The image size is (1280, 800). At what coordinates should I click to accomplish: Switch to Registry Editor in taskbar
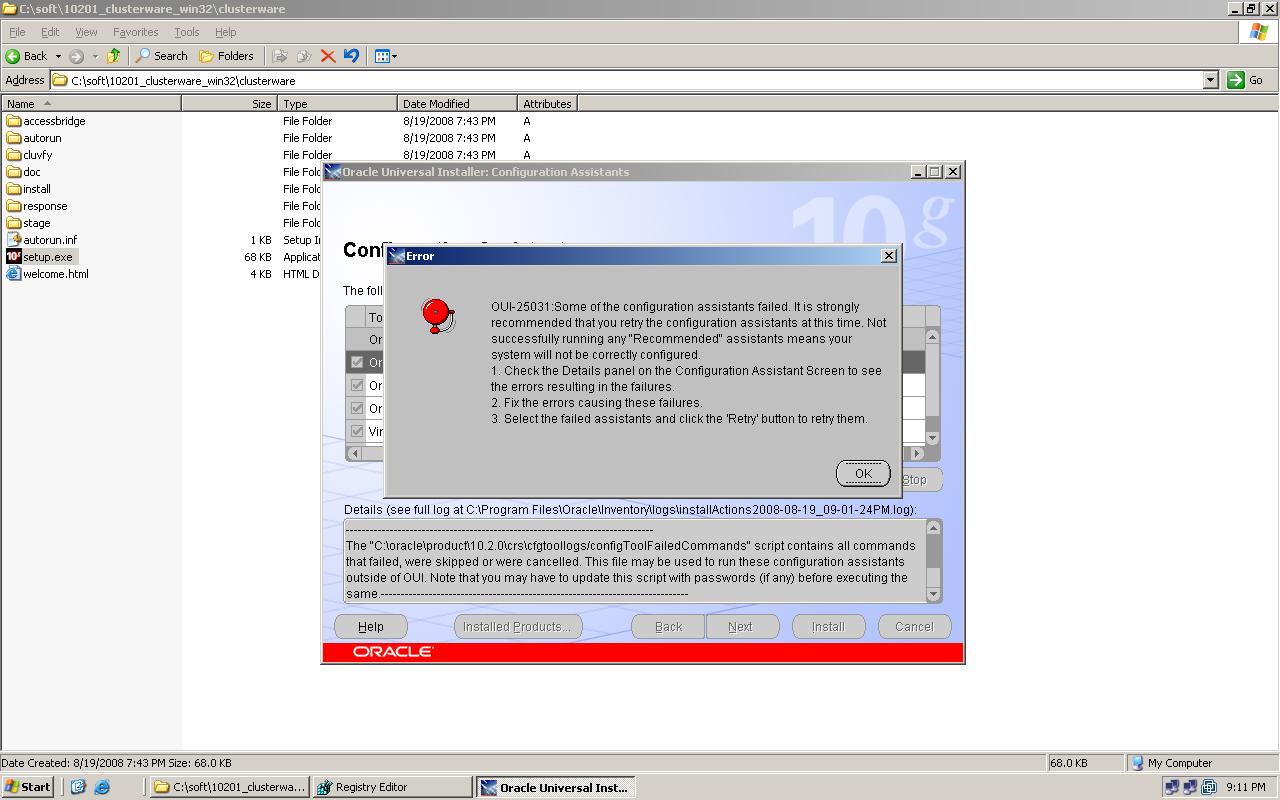(391, 787)
